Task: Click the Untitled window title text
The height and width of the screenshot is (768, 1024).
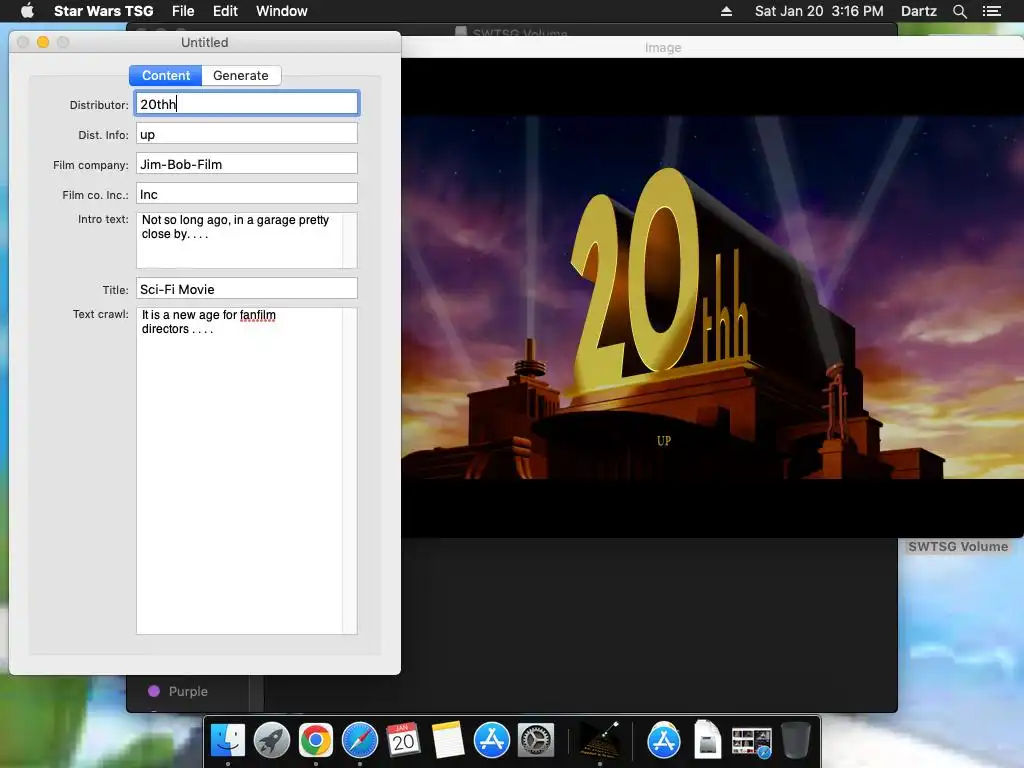Action: [x=204, y=42]
